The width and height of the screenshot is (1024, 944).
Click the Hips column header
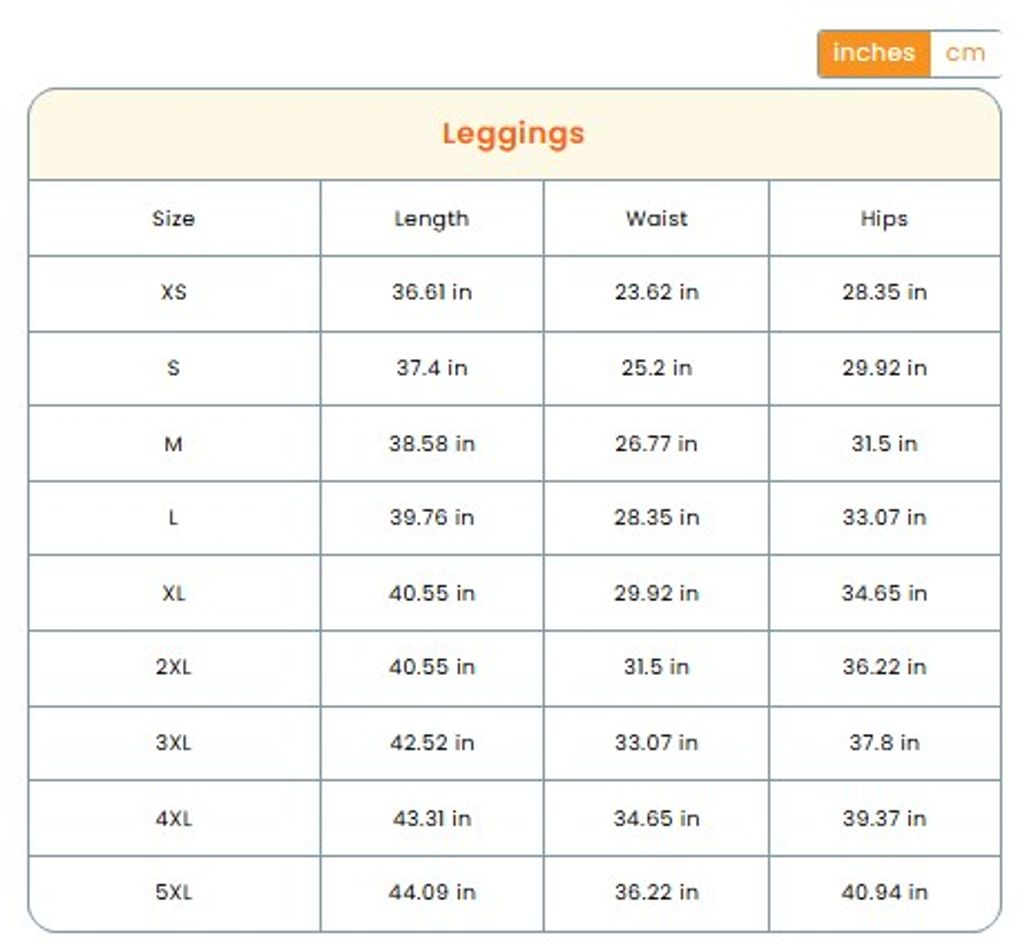tap(884, 218)
